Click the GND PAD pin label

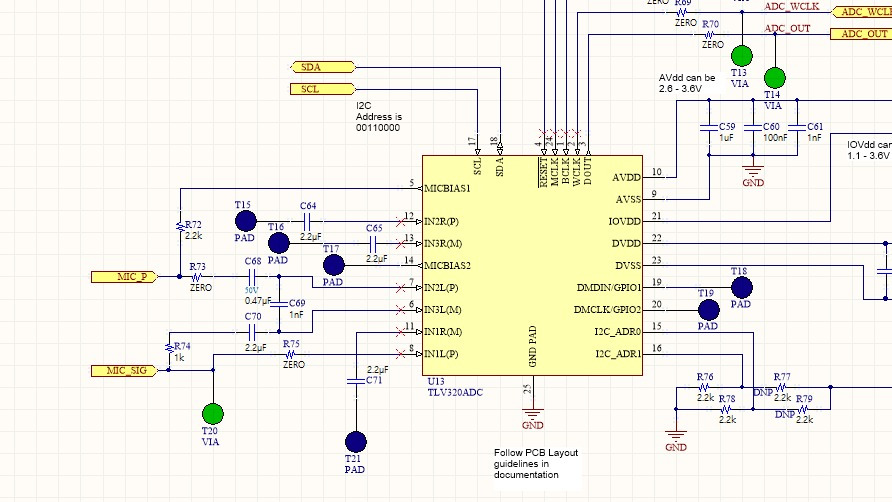(x=532, y=347)
